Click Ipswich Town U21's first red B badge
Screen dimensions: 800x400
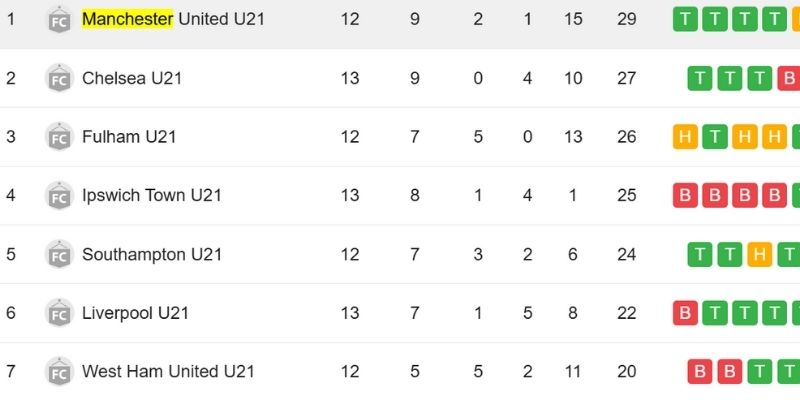(685, 195)
